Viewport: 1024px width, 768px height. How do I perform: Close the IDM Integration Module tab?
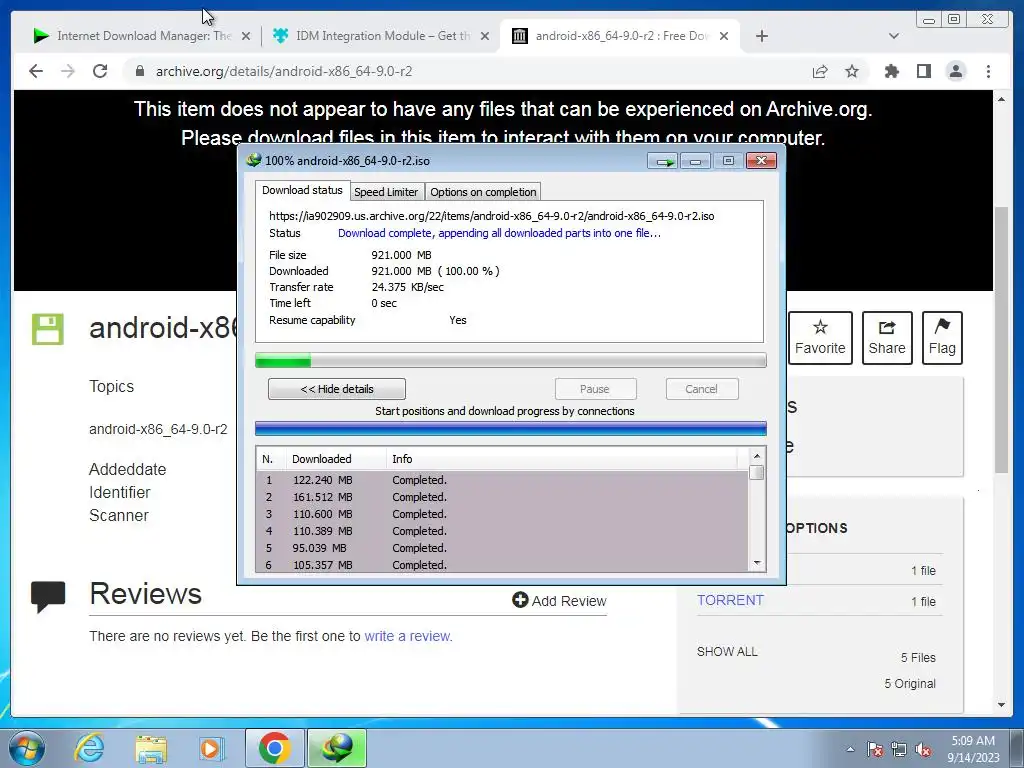point(485,36)
